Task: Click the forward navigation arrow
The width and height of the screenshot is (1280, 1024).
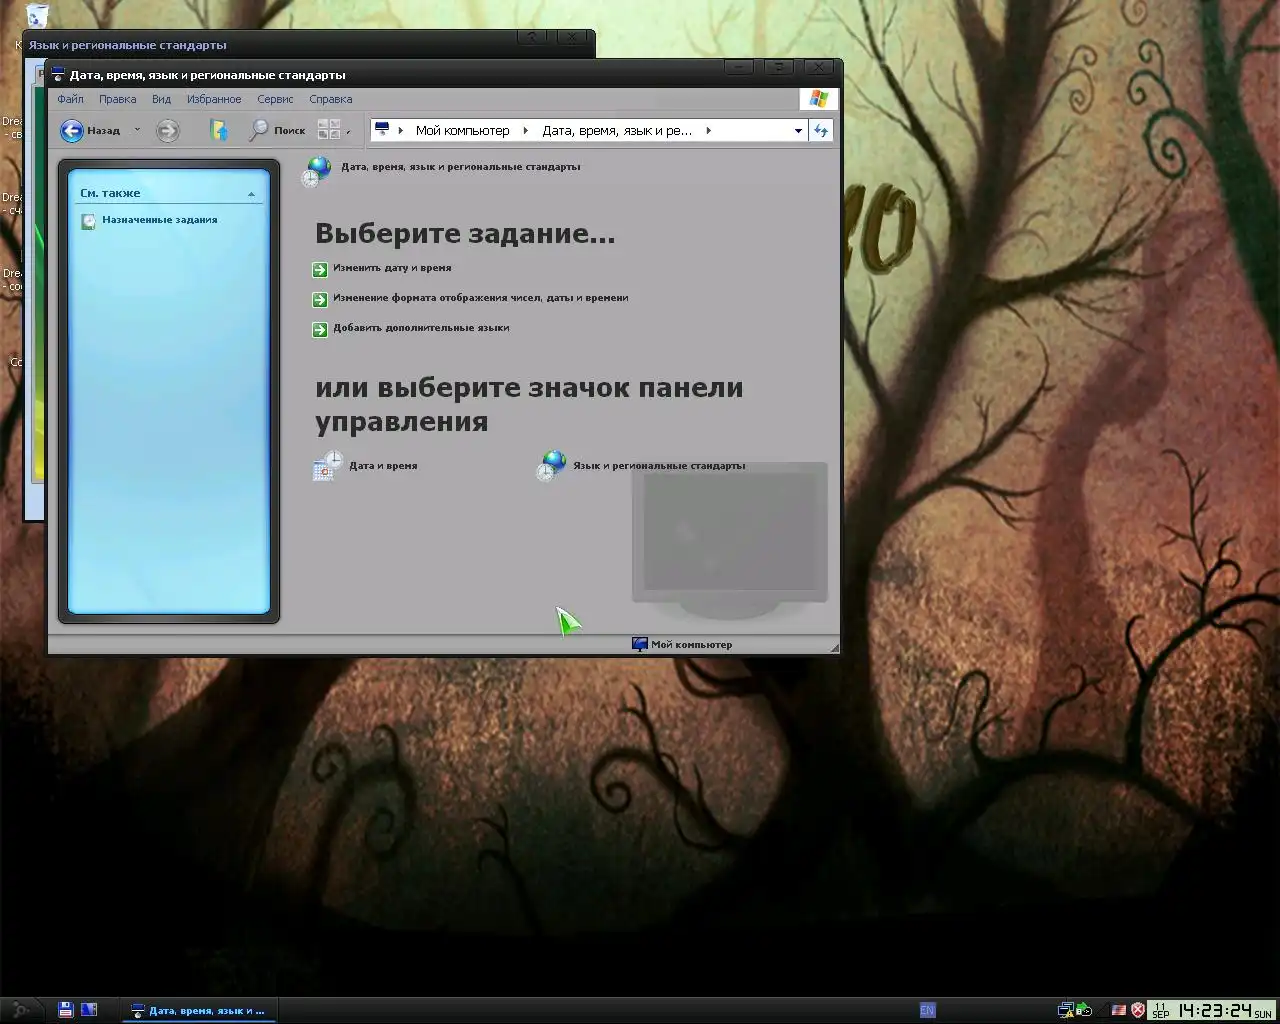Action: [x=168, y=130]
